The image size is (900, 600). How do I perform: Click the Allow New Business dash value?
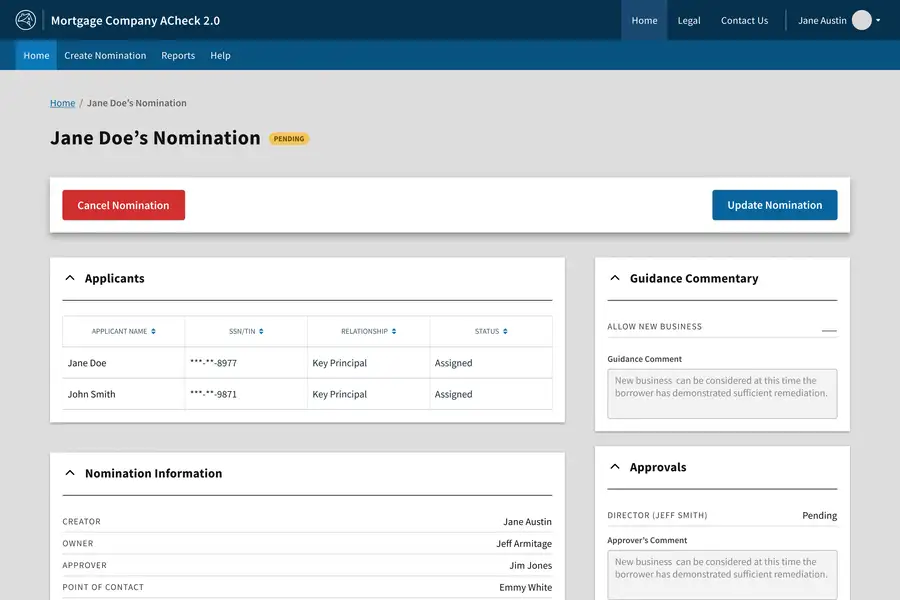coord(829,331)
